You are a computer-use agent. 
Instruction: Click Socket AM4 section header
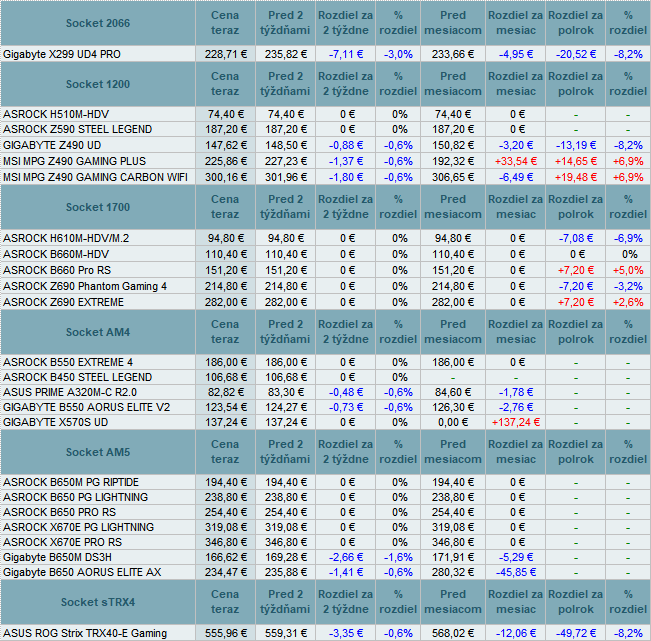tap(98, 332)
